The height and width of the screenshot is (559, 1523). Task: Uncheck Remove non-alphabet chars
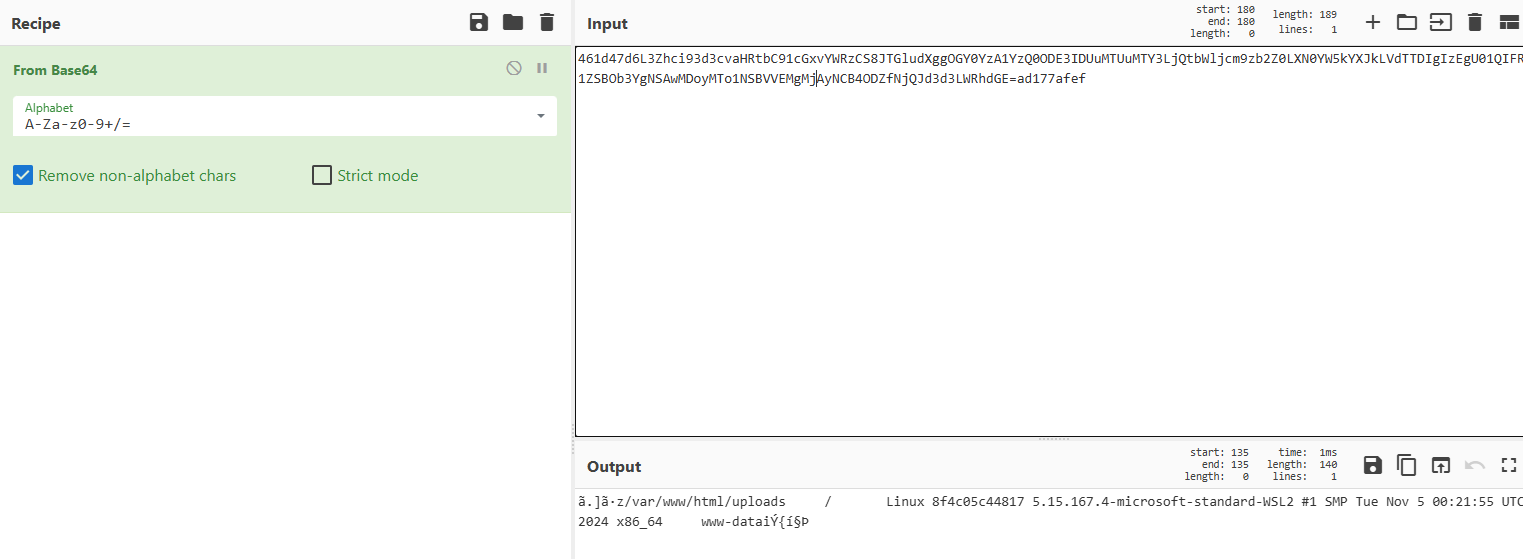23,176
